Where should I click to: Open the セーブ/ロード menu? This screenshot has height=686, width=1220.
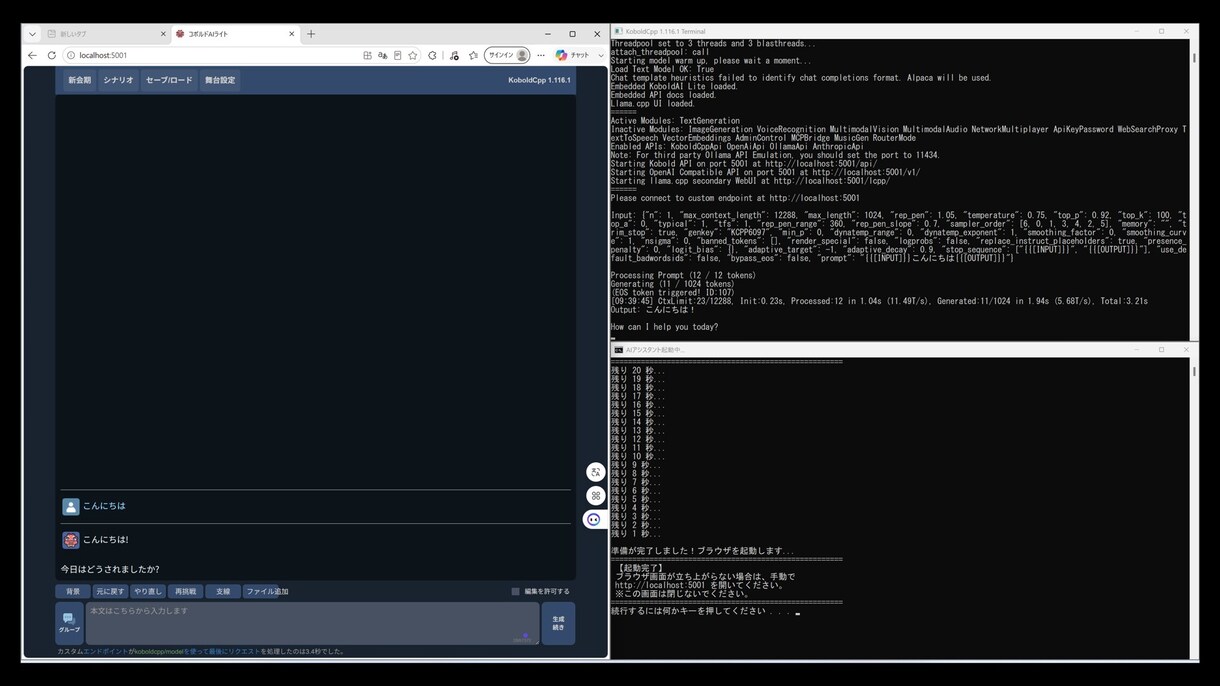coord(169,80)
